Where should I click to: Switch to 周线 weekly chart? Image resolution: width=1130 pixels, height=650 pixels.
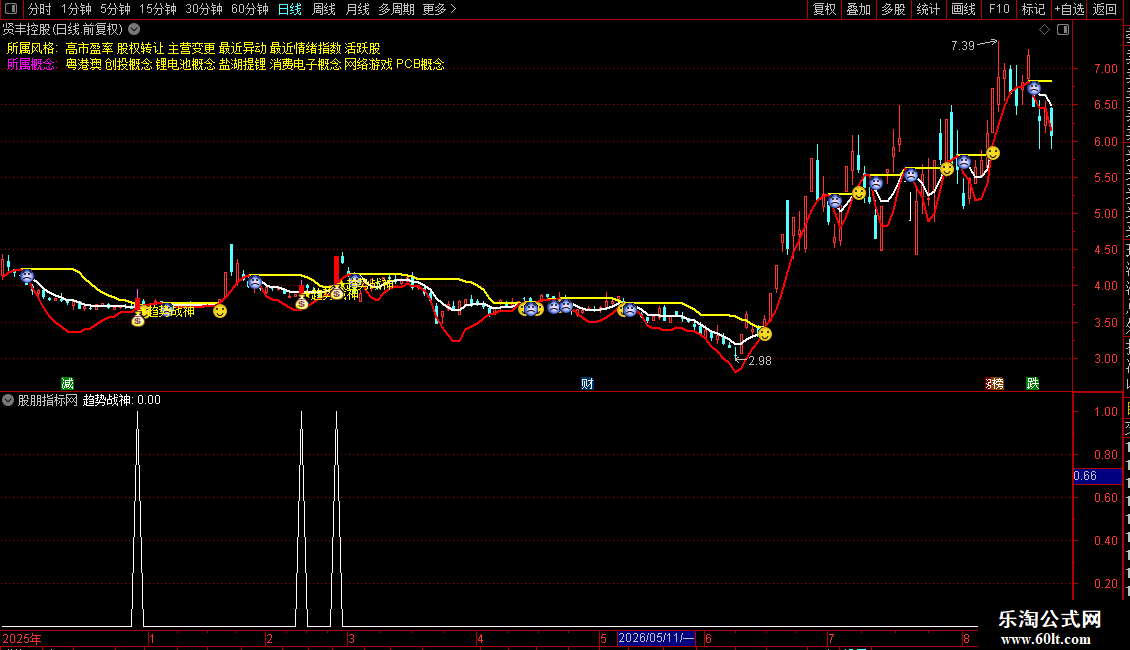point(324,9)
